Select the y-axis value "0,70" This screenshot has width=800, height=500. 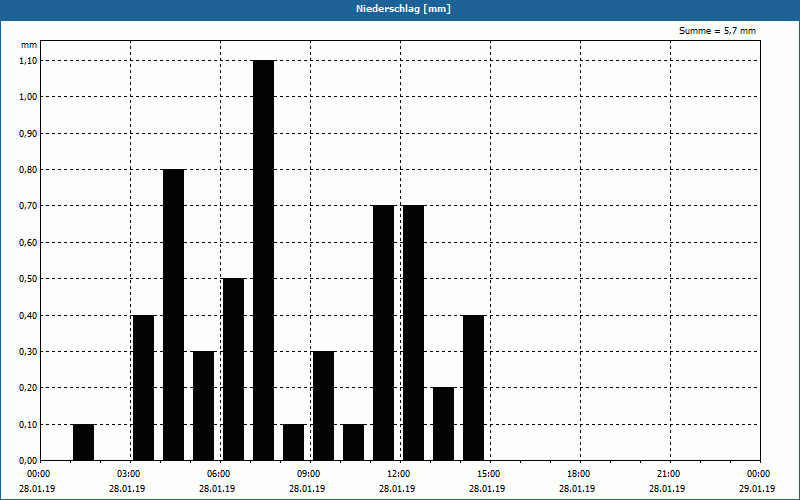28,206
